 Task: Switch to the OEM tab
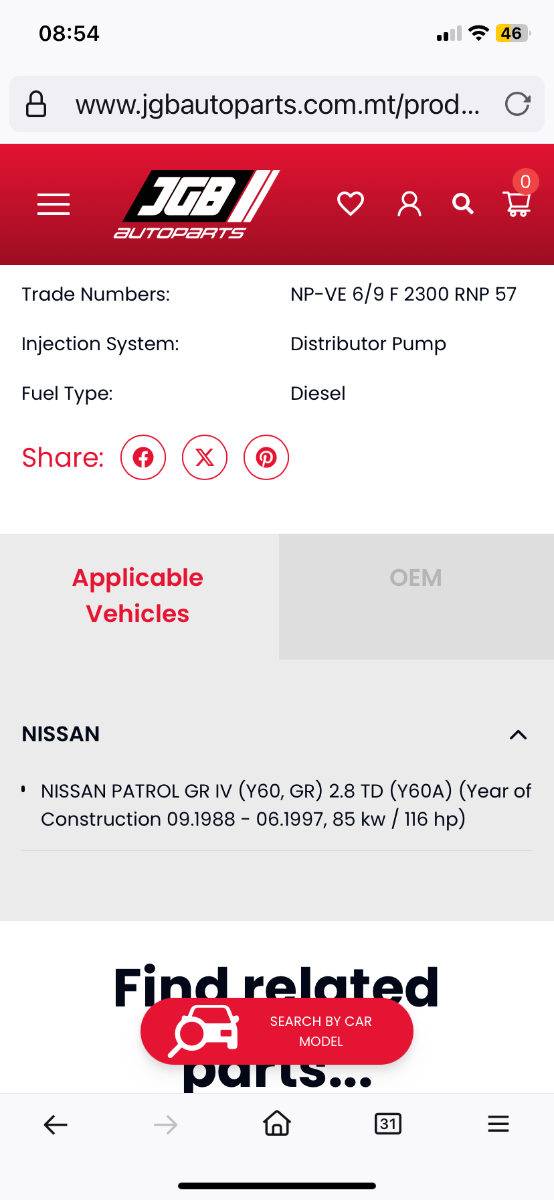pos(416,578)
